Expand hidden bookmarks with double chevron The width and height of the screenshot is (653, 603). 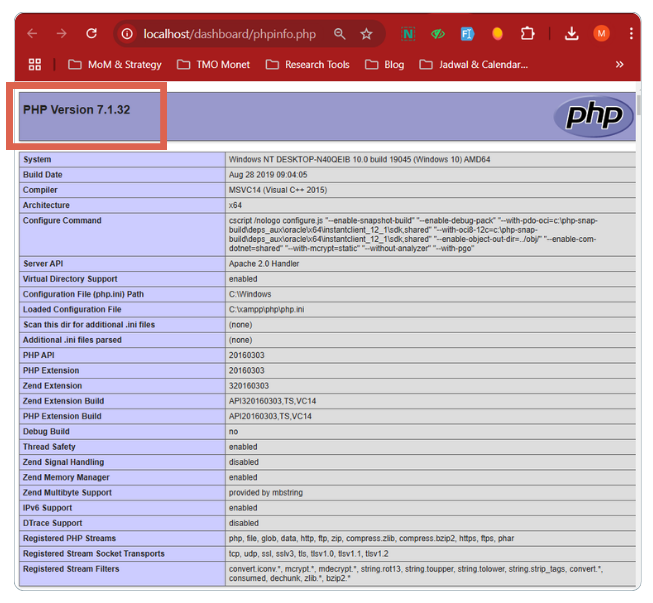pos(620,64)
